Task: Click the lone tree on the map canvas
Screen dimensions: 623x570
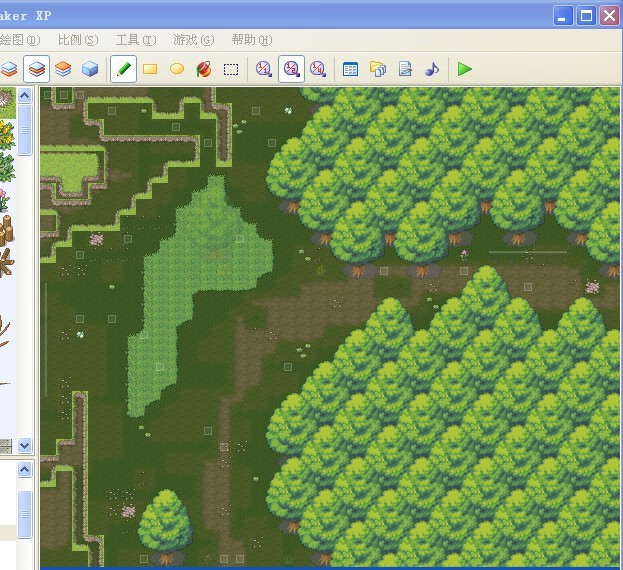Action: click(x=165, y=525)
